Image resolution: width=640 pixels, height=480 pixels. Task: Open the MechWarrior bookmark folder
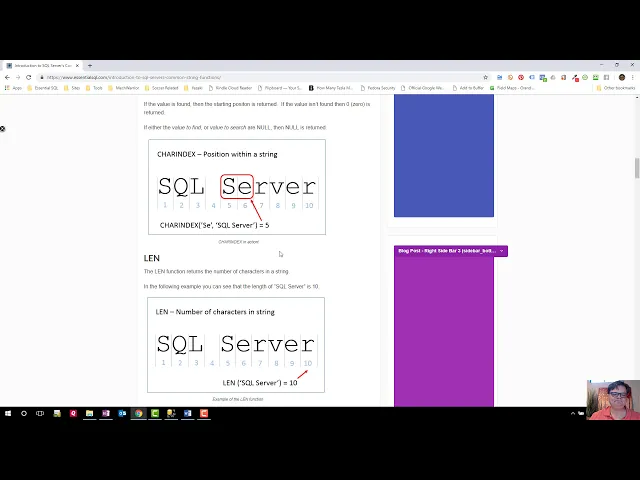click(x=124, y=88)
